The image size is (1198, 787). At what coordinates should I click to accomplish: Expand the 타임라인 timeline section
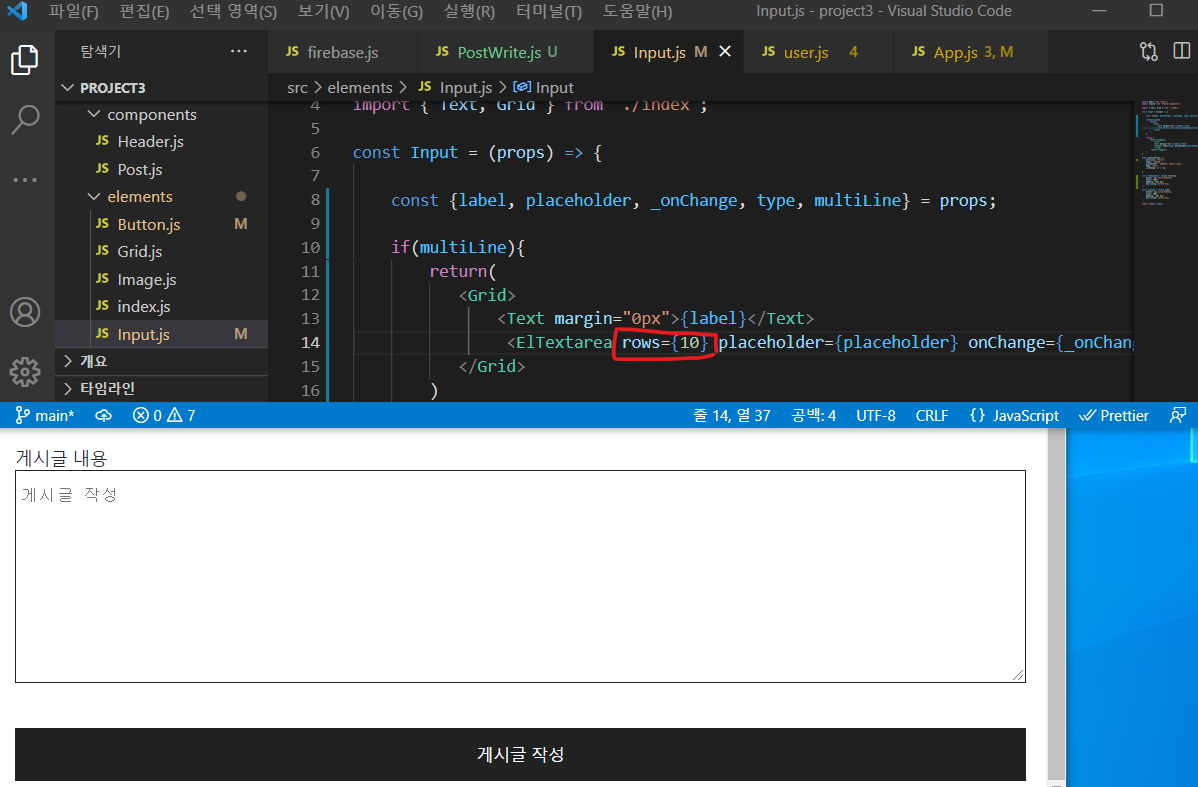[161, 388]
